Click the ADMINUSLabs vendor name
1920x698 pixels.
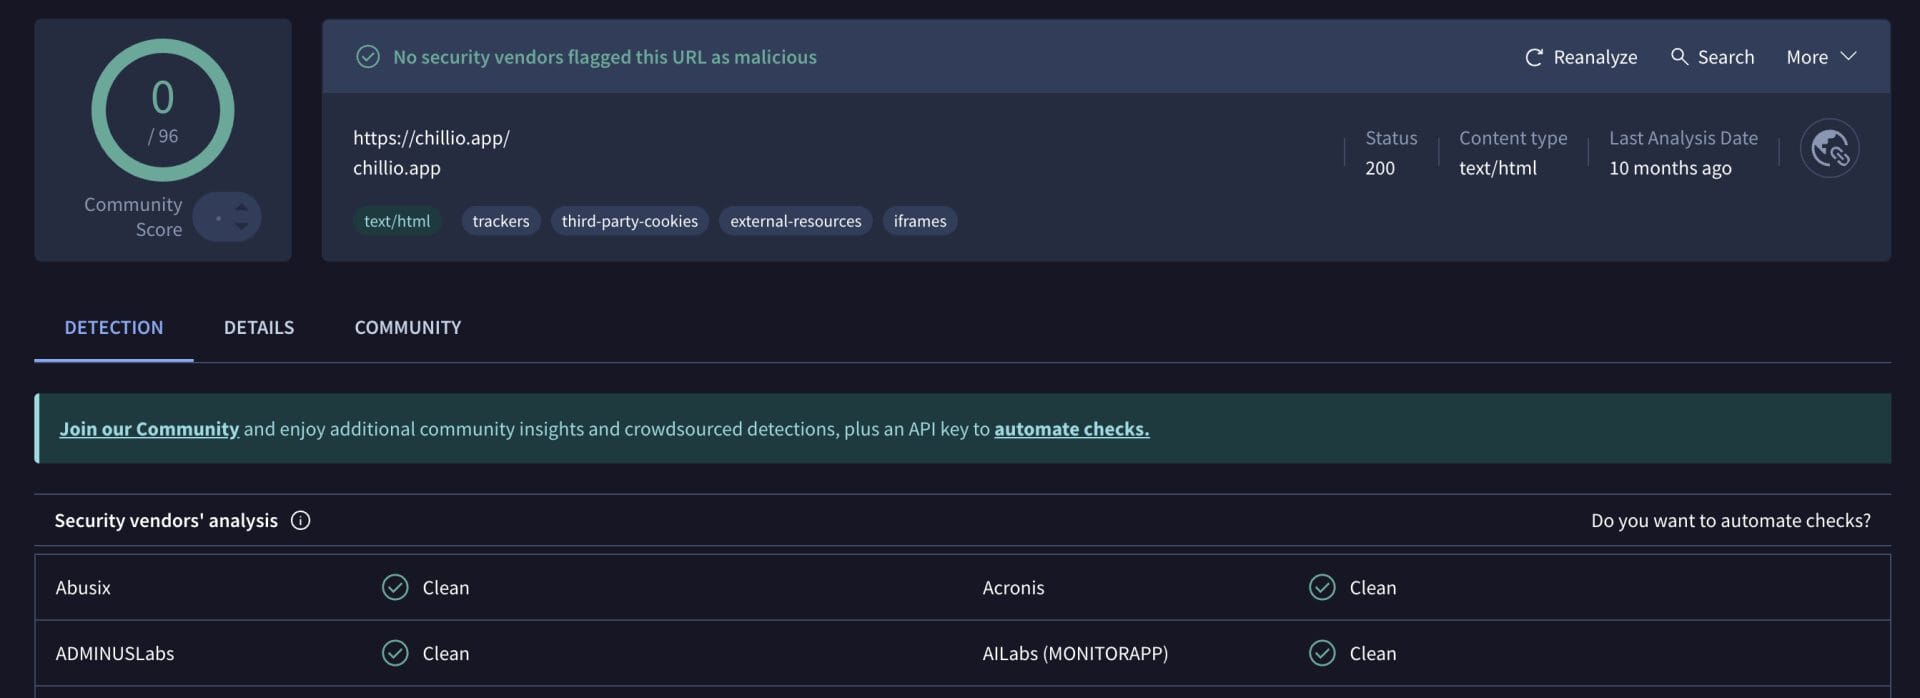point(115,654)
